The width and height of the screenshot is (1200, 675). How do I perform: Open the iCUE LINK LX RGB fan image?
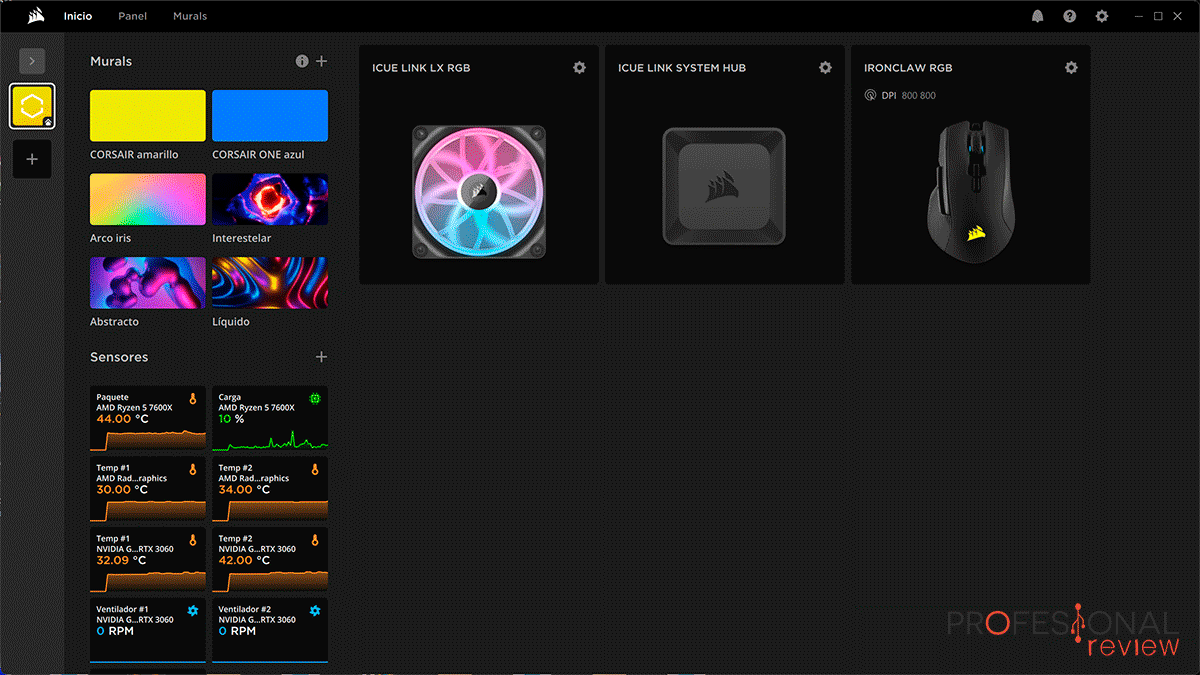click(479, 191)
